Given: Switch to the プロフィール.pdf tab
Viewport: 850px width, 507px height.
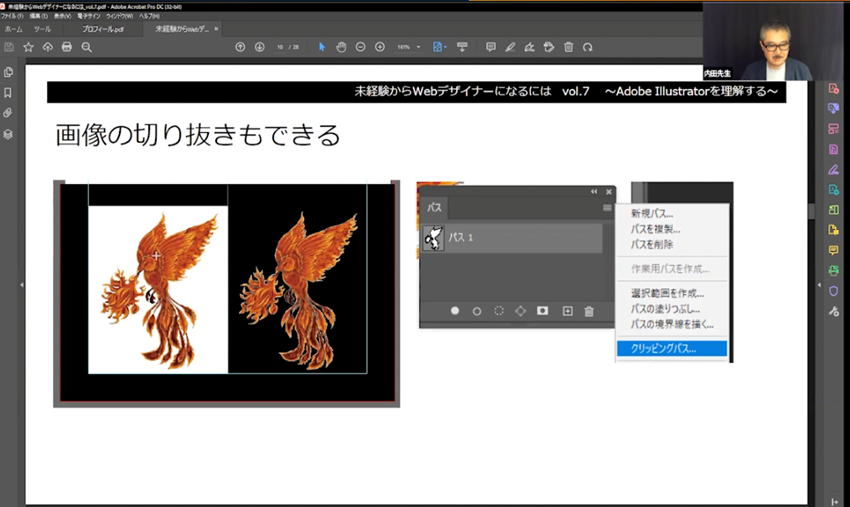Looking at the screenshot, I should click(x=102, y=29).
